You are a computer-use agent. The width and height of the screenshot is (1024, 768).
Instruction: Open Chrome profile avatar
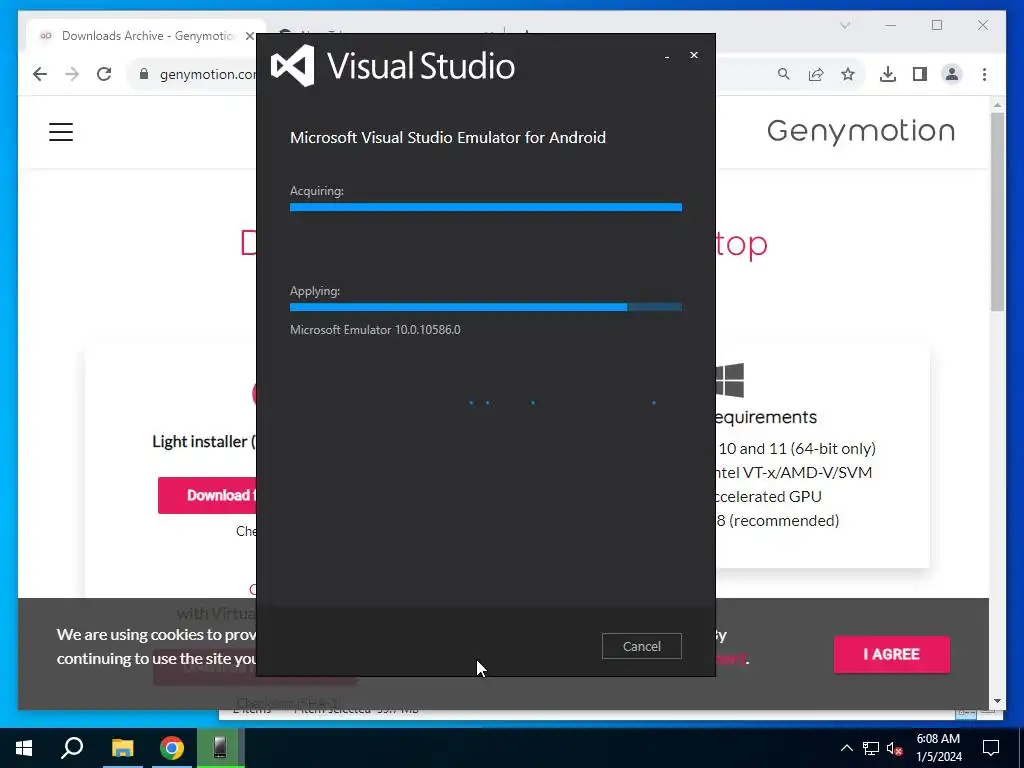click(952, 74)
